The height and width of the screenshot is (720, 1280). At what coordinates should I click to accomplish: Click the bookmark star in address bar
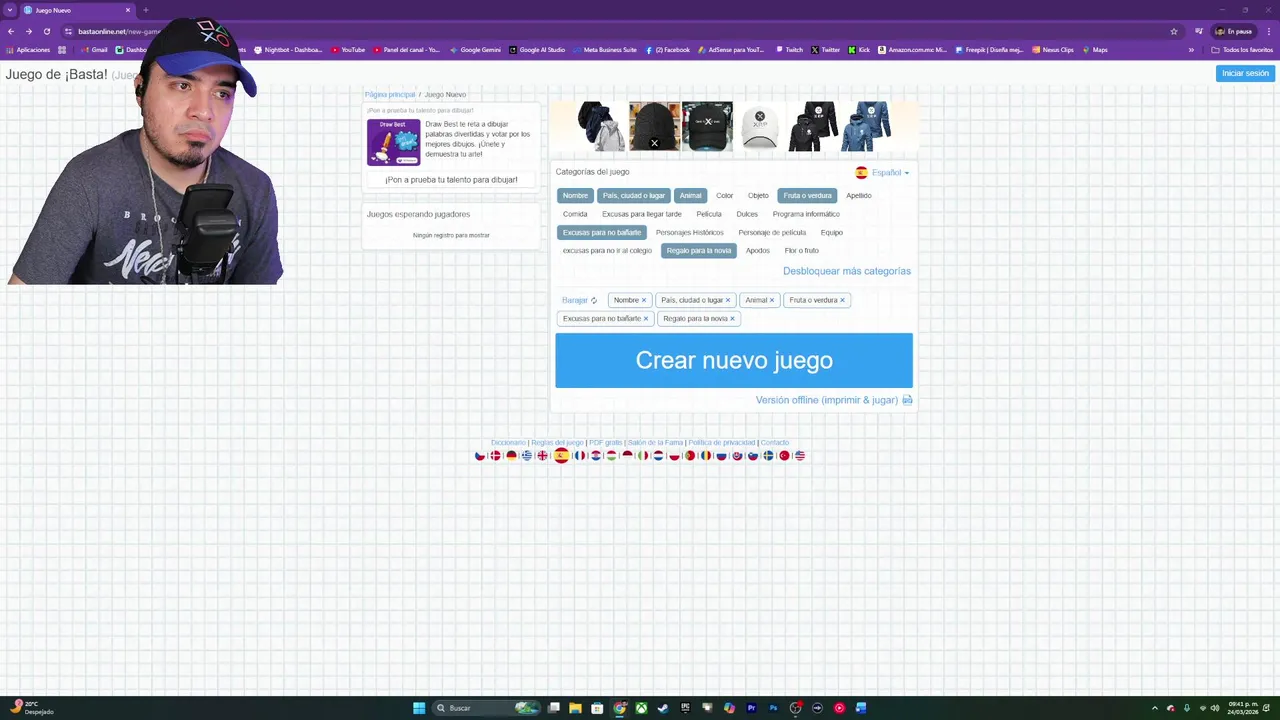[1174, 31]
